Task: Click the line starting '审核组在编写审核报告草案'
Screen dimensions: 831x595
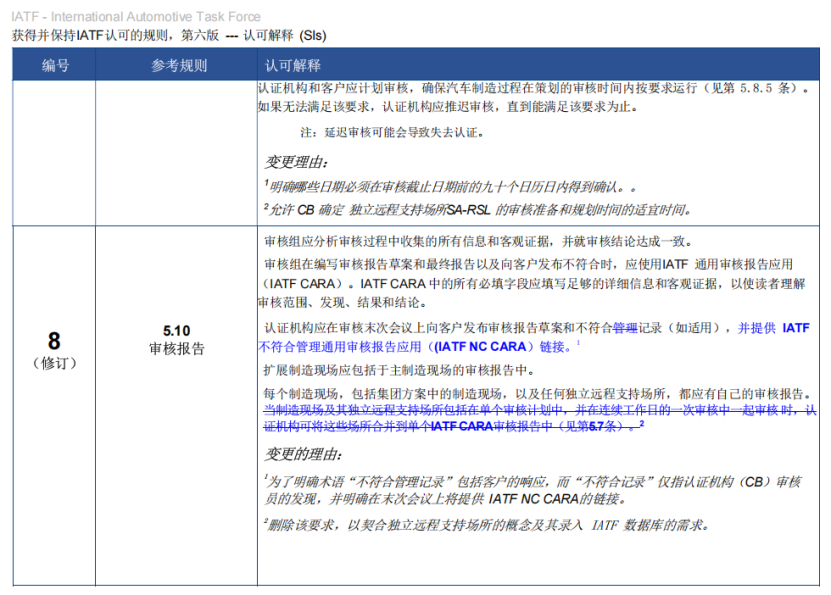Action: (528, 264)
